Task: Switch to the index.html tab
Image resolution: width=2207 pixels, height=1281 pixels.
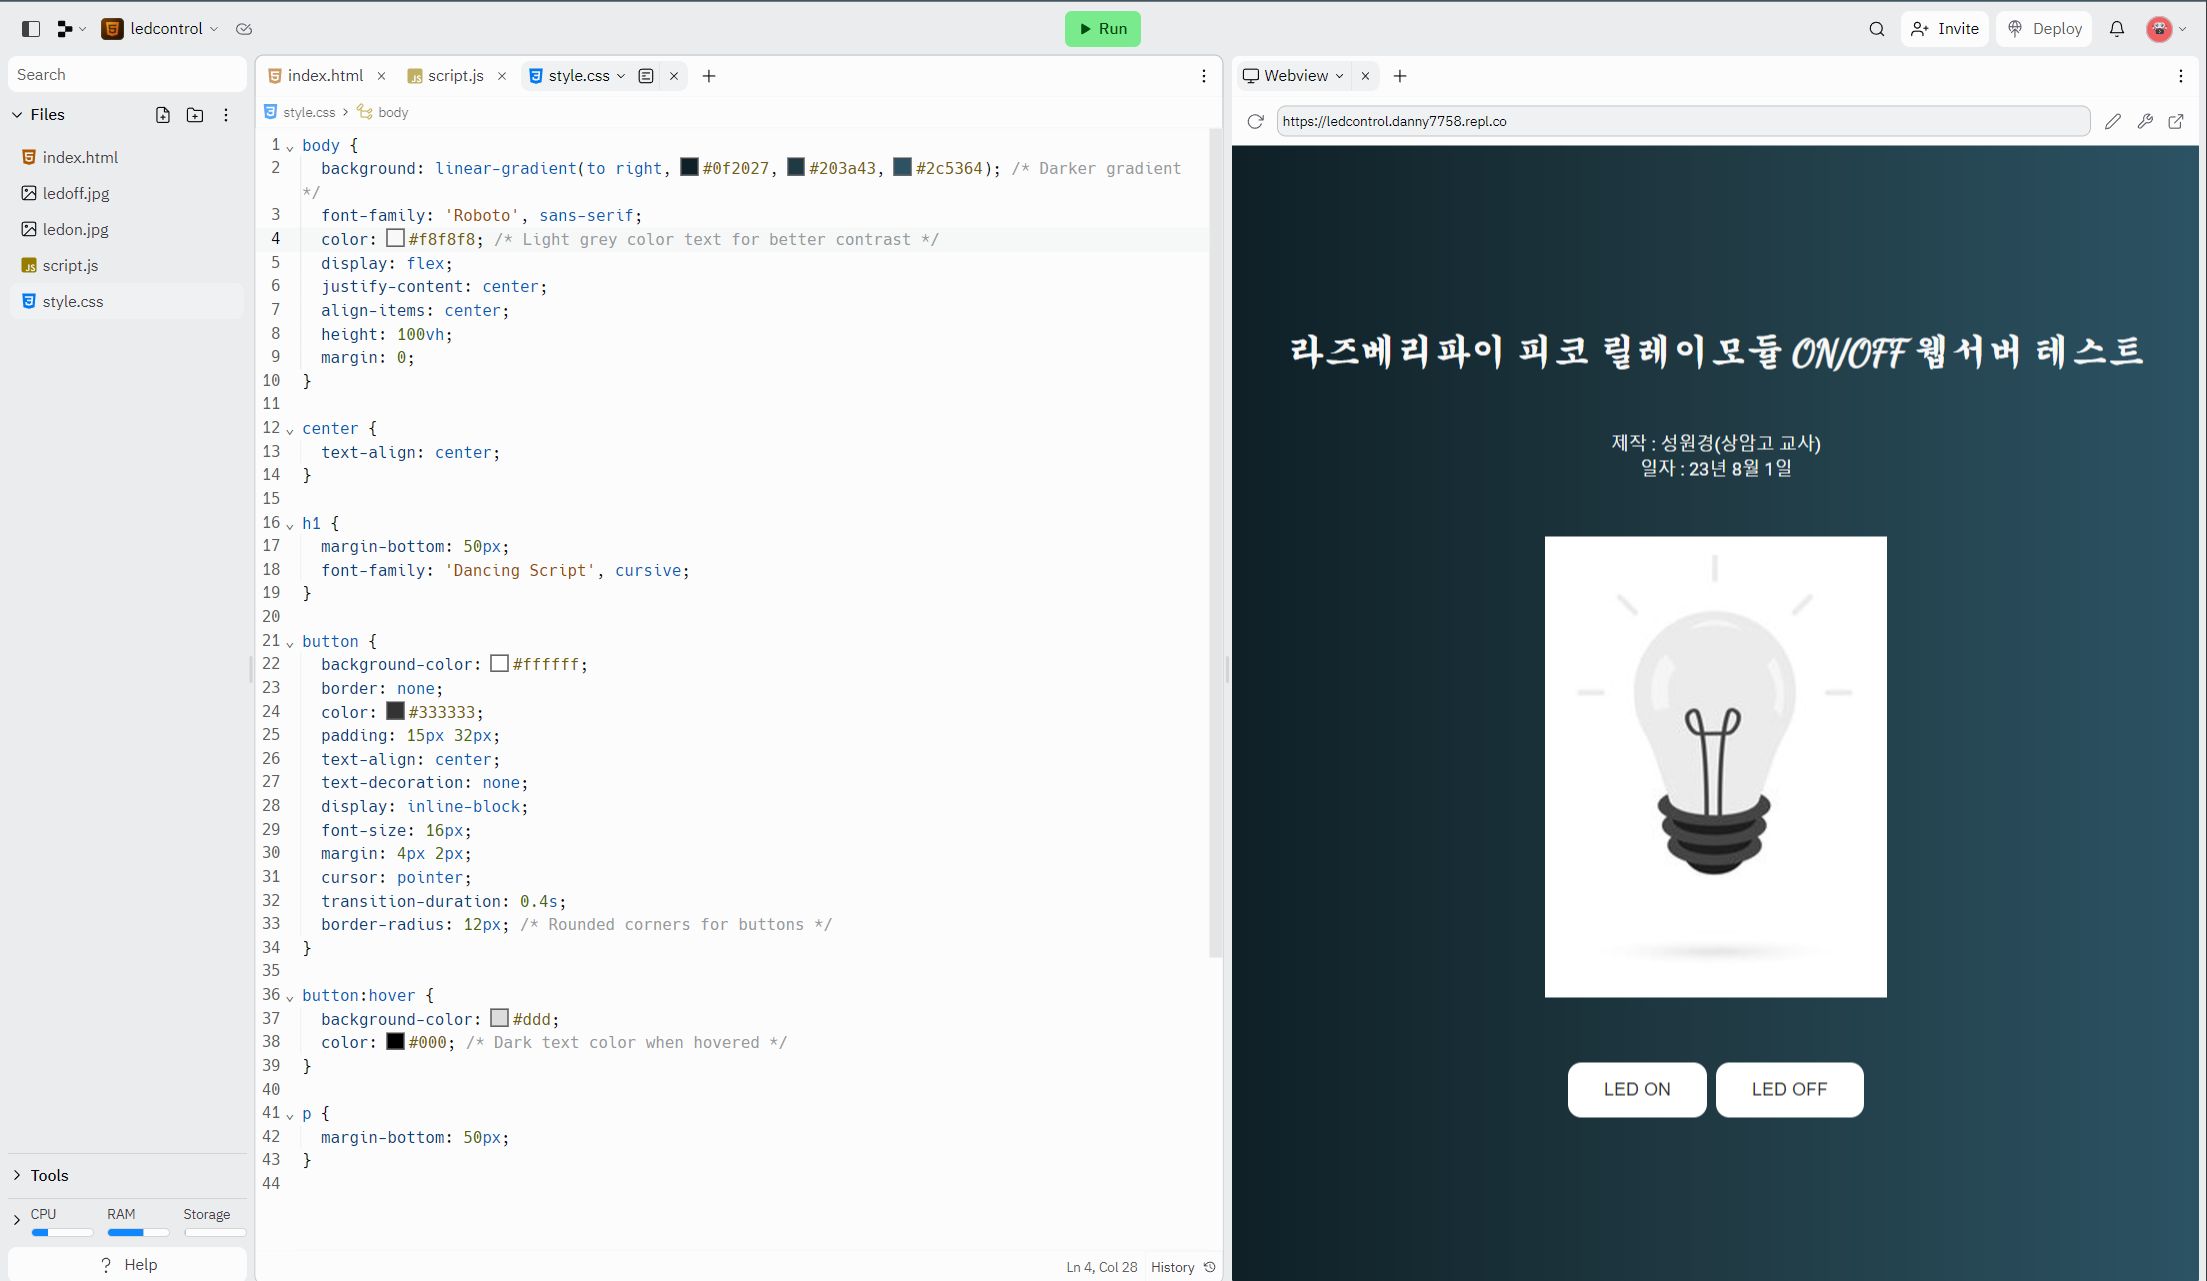Action: click(x=324, y=76)
